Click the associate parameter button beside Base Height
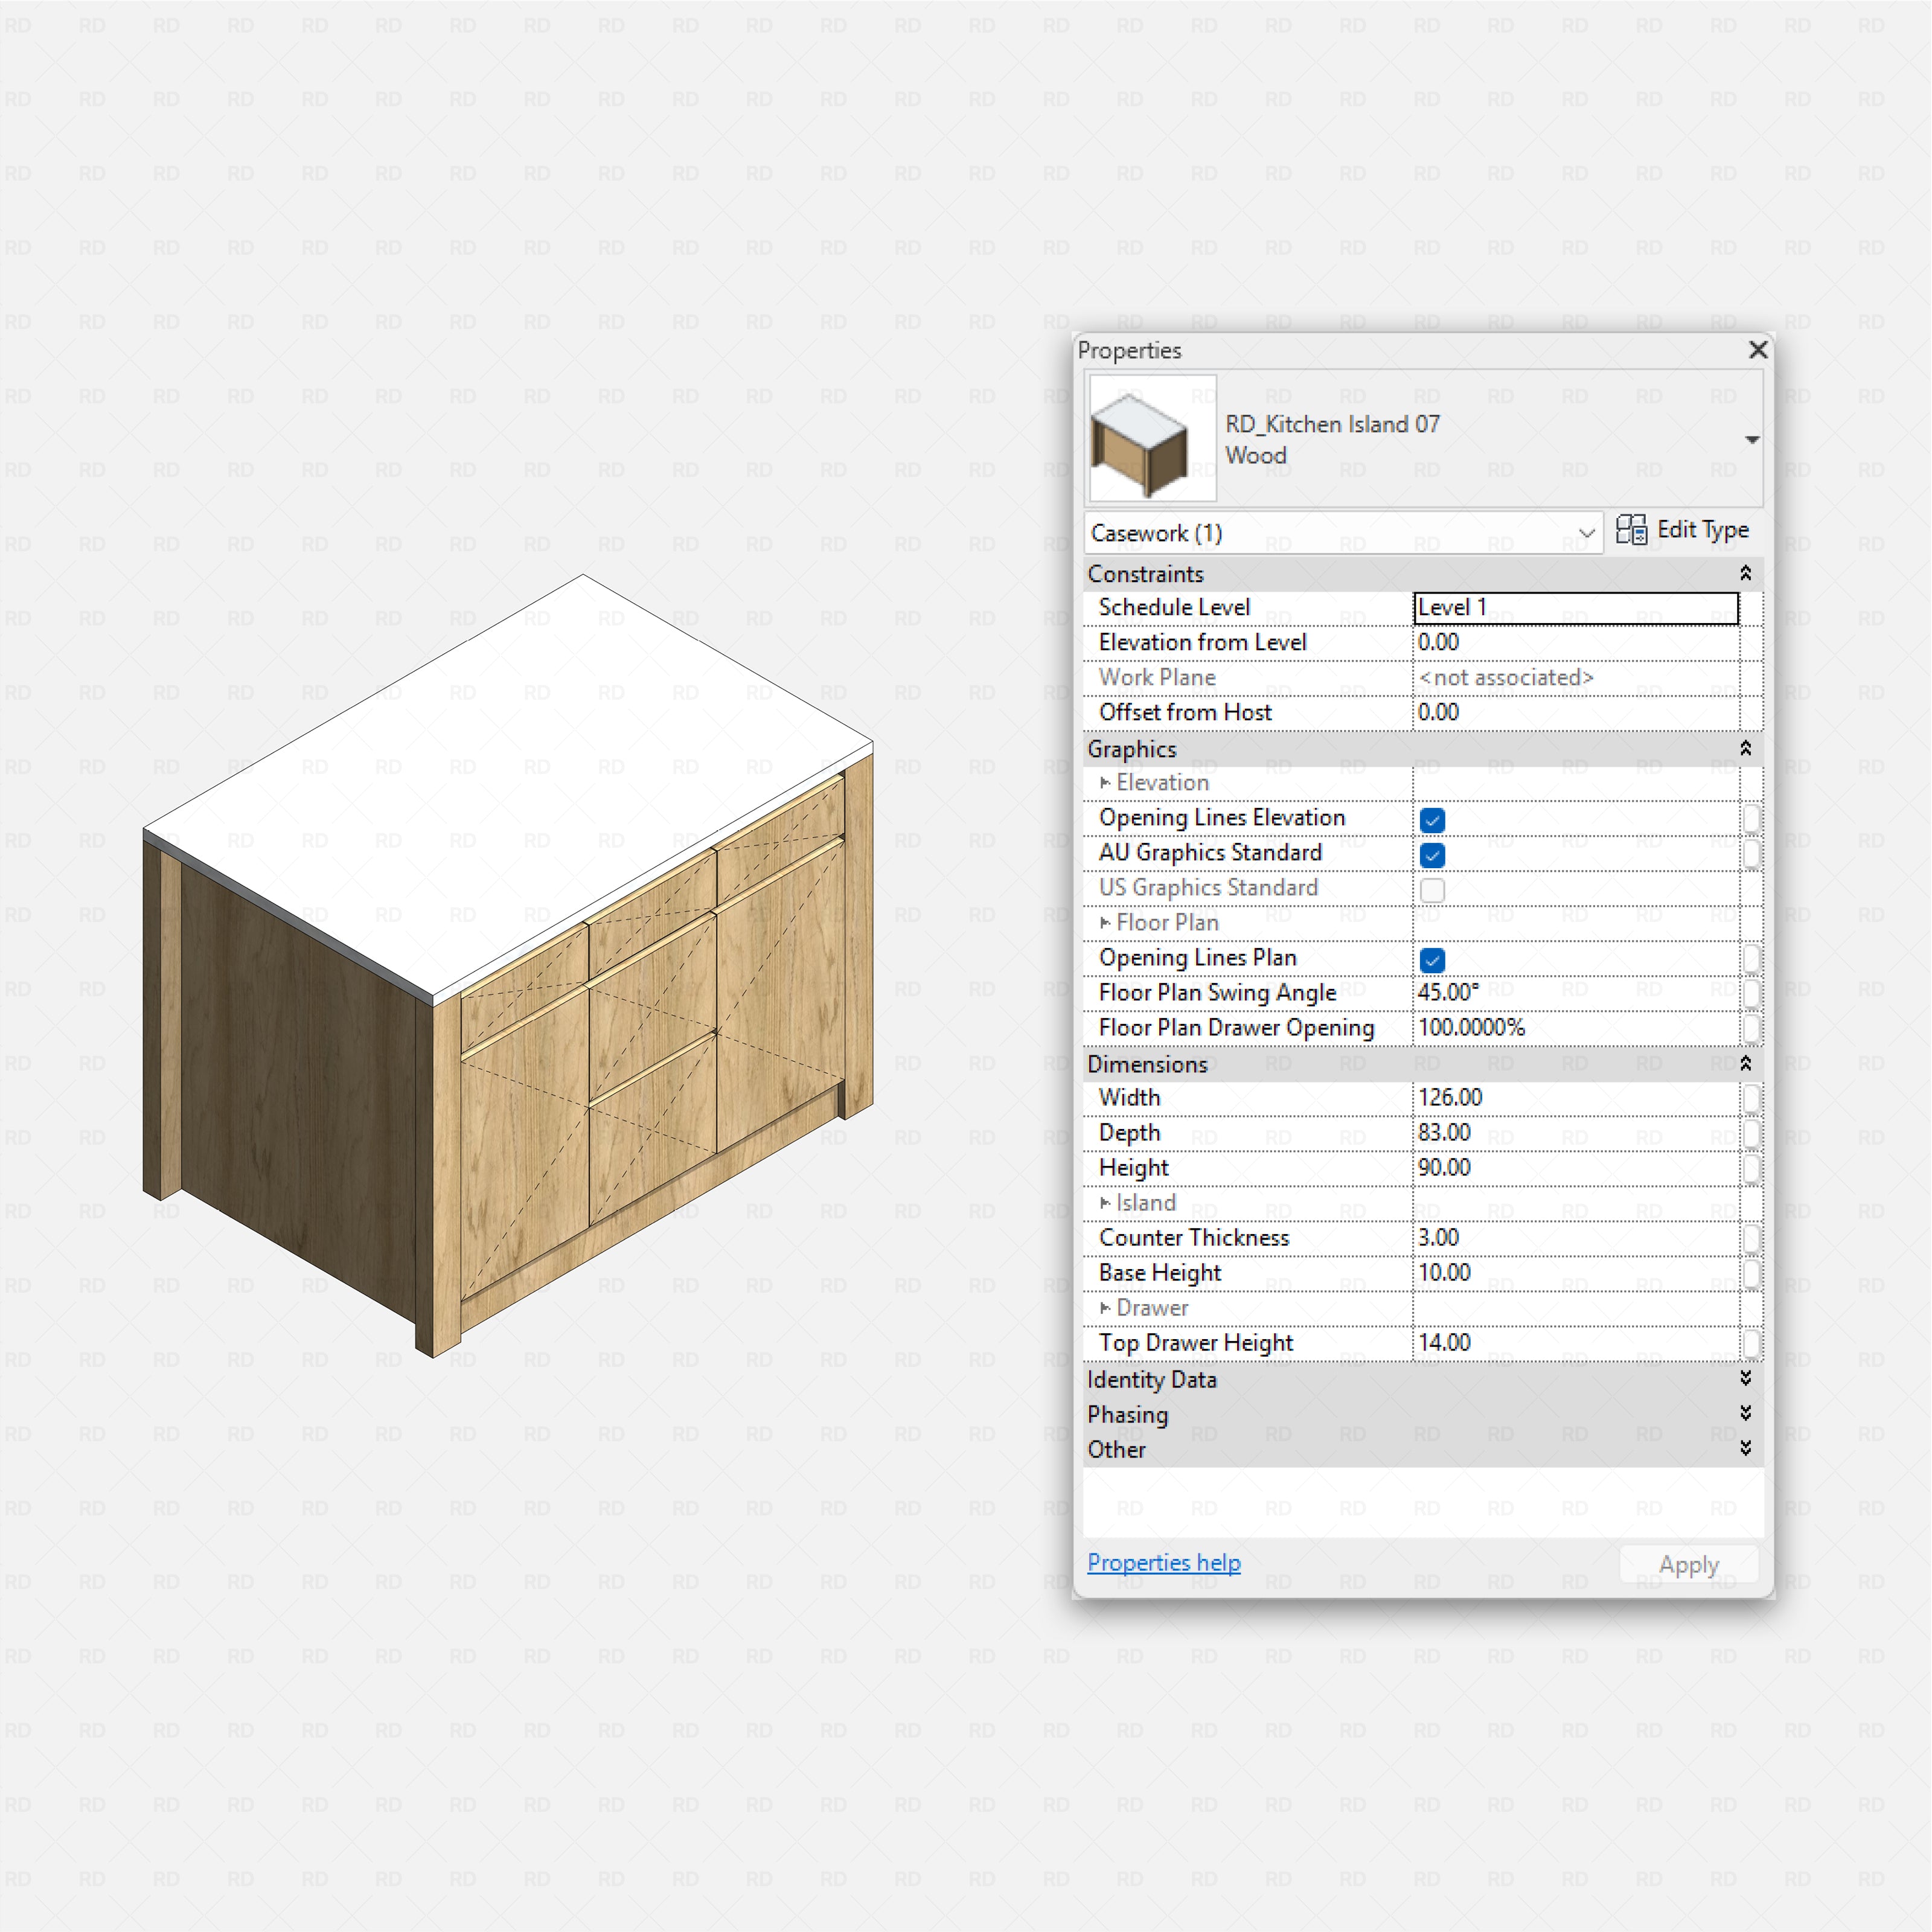 click(1753, 1274)
